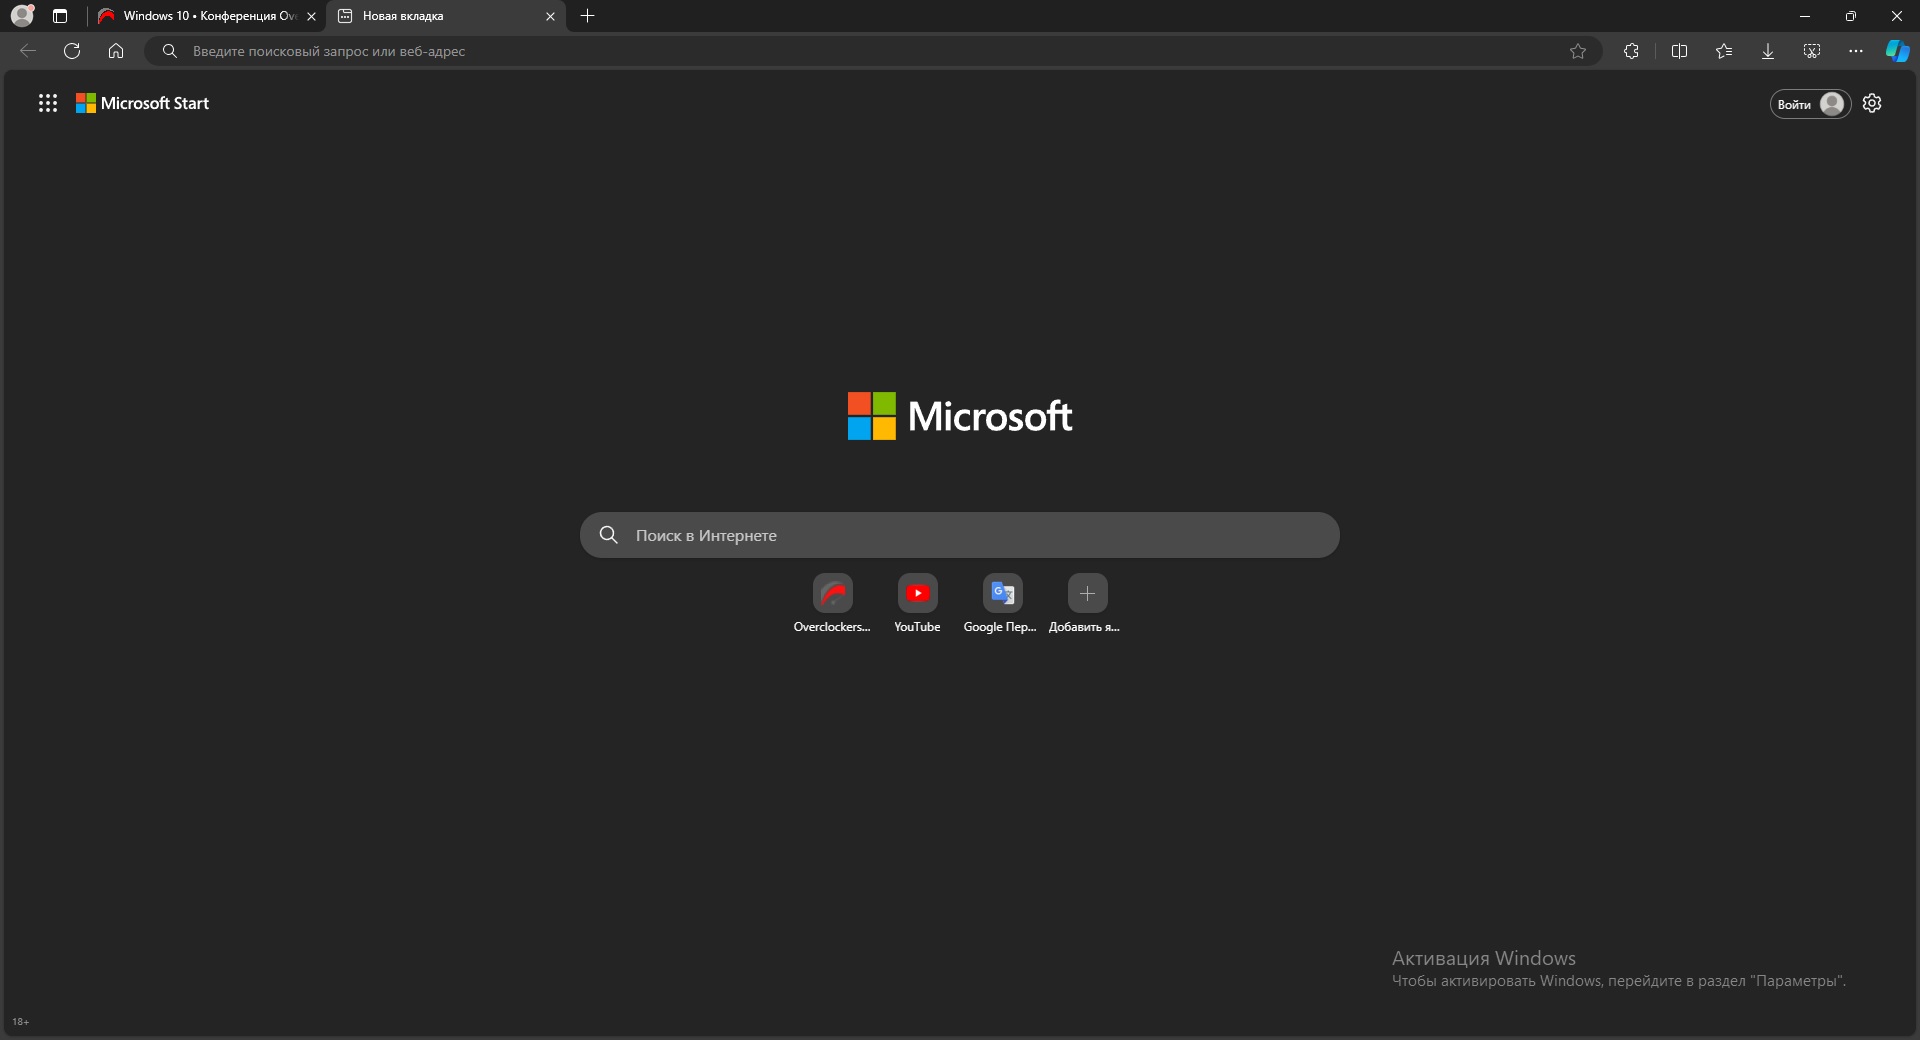Viewport: 1920px width, 1040px height.
Task: Toggle Split screen view icon
Action: [x=1679, y=51]
